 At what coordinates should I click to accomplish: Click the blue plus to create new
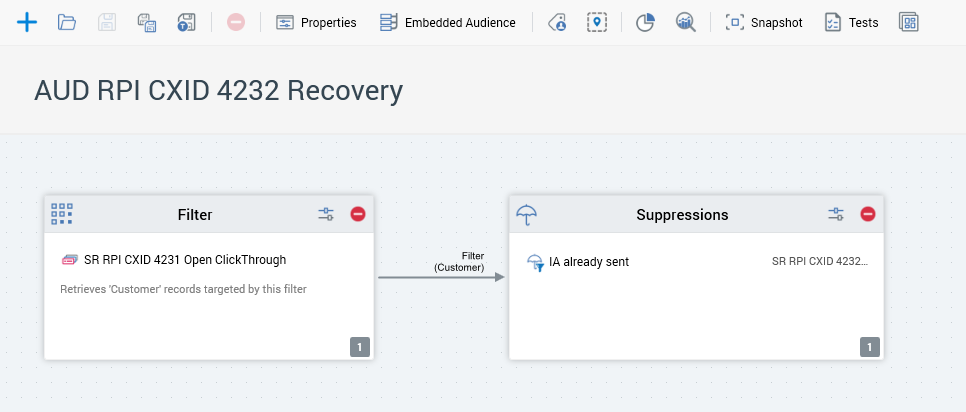coord(27,22)
